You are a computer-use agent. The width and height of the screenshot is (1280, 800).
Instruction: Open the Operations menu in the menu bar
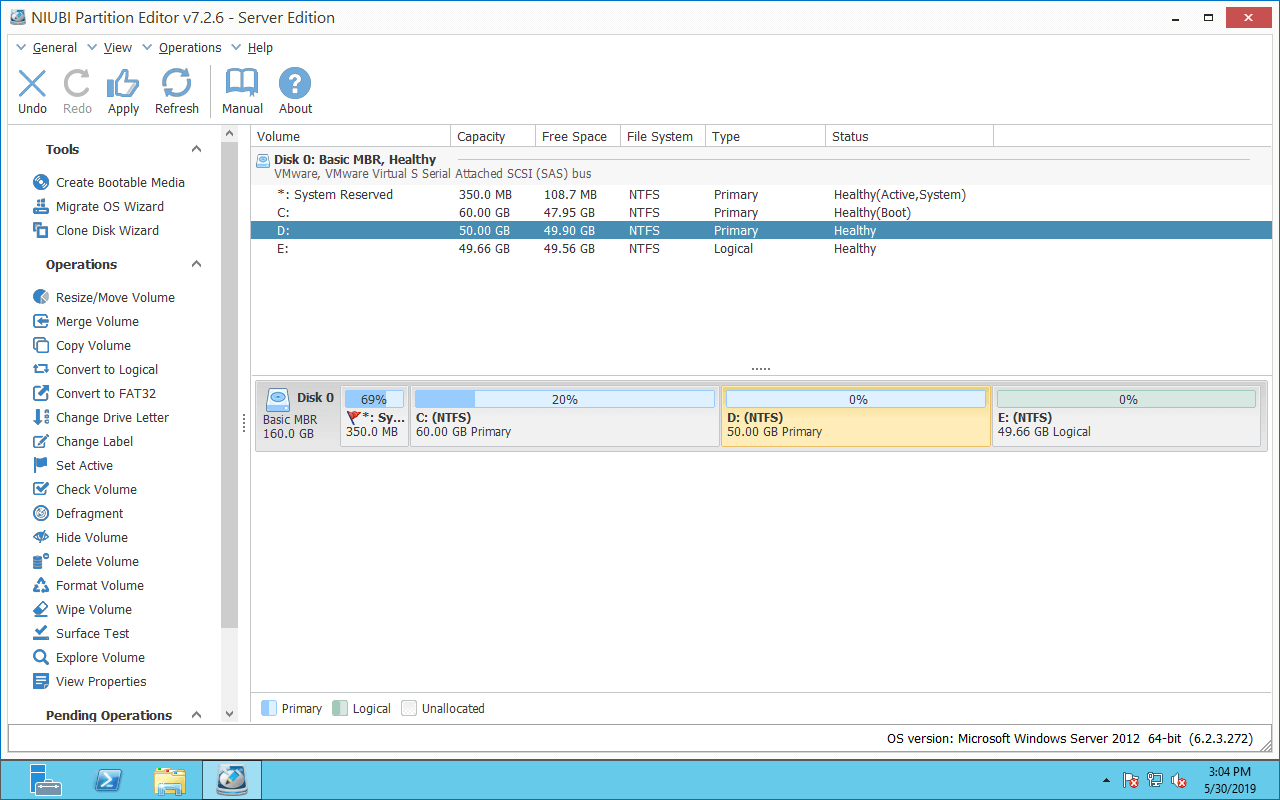189,47
